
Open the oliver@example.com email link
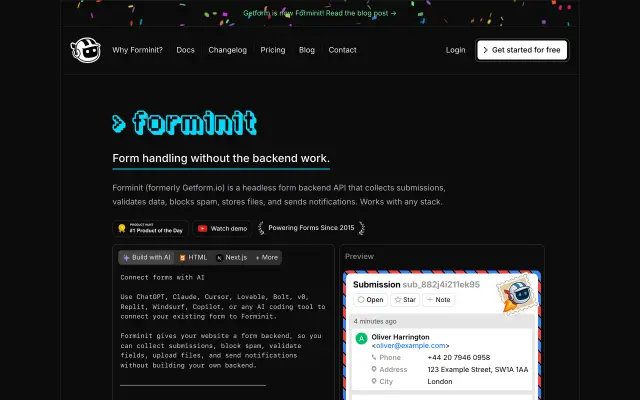coord(411,345)
